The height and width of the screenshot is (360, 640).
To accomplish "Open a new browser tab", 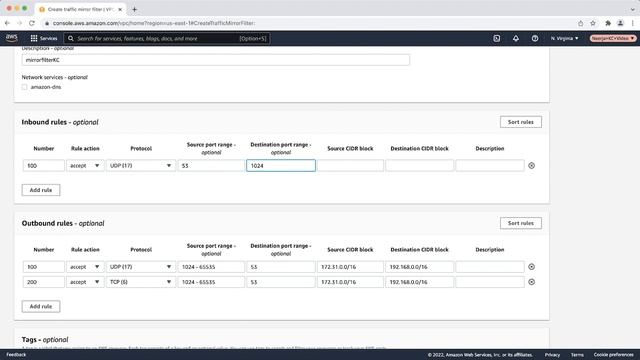I will click(134, 9).
